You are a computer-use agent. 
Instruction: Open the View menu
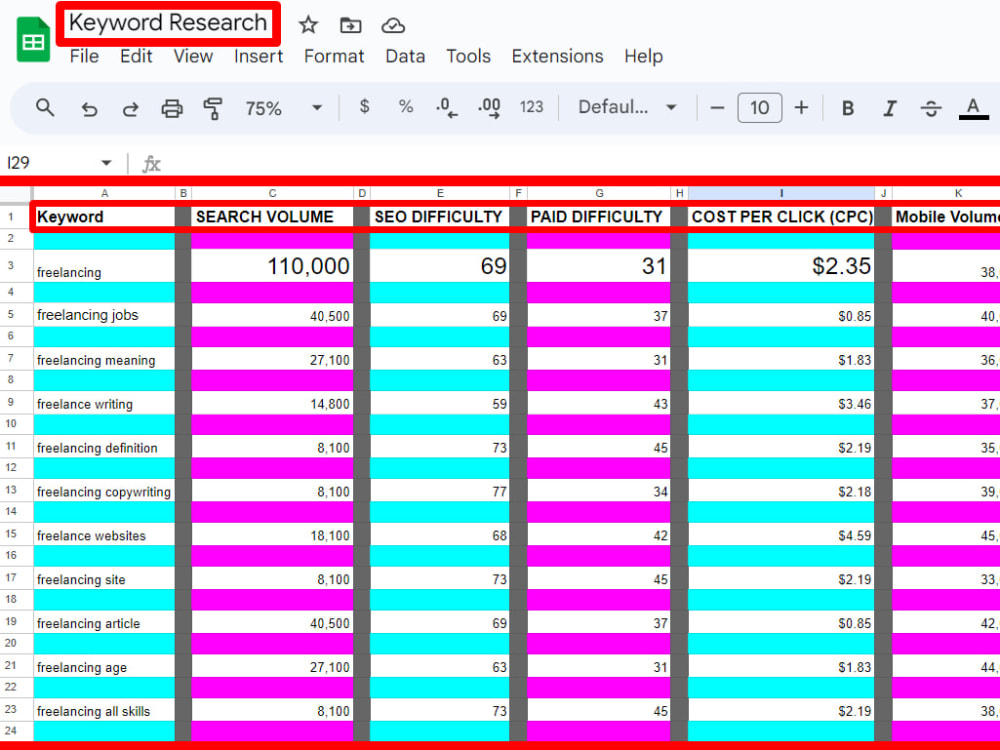[x=193, y=56]
